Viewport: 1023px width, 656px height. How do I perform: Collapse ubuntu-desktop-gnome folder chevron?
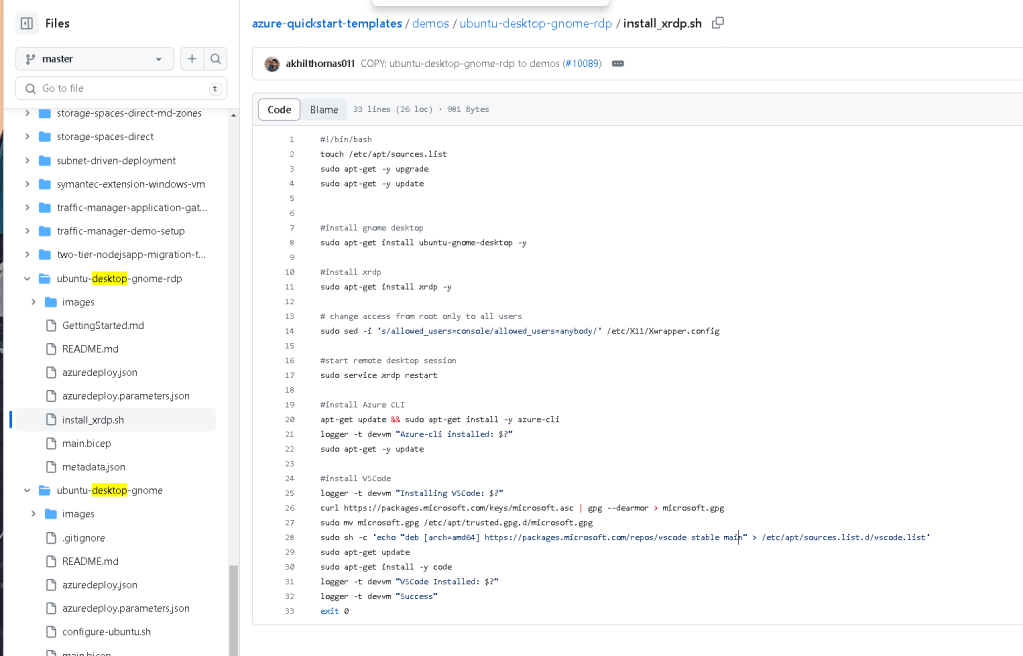[27, 490]
